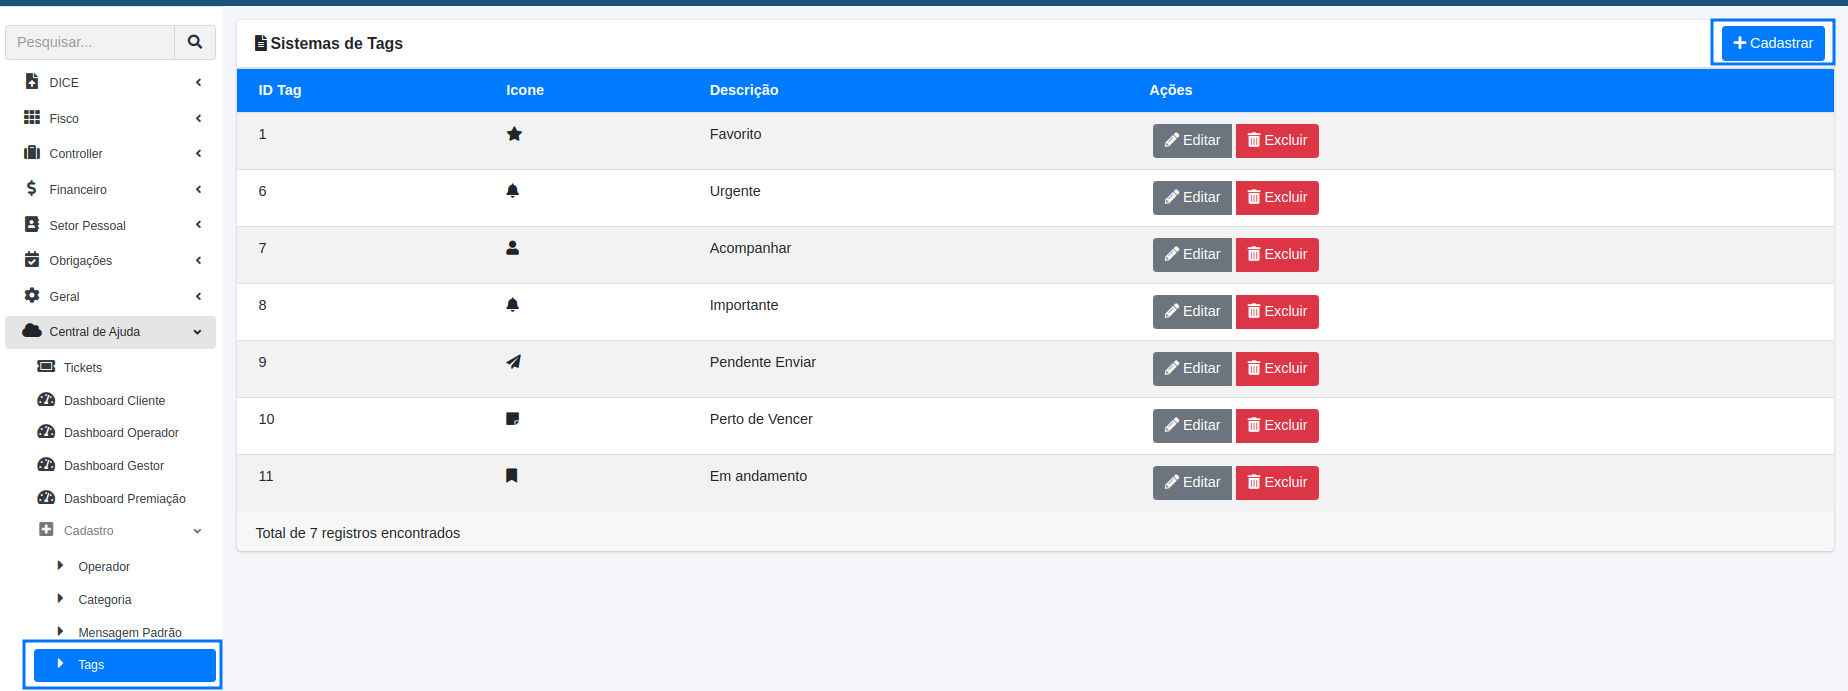Select the Tags sidebar item
The width and height of the screenshot is (1848, 691).
tap(124, 665)
